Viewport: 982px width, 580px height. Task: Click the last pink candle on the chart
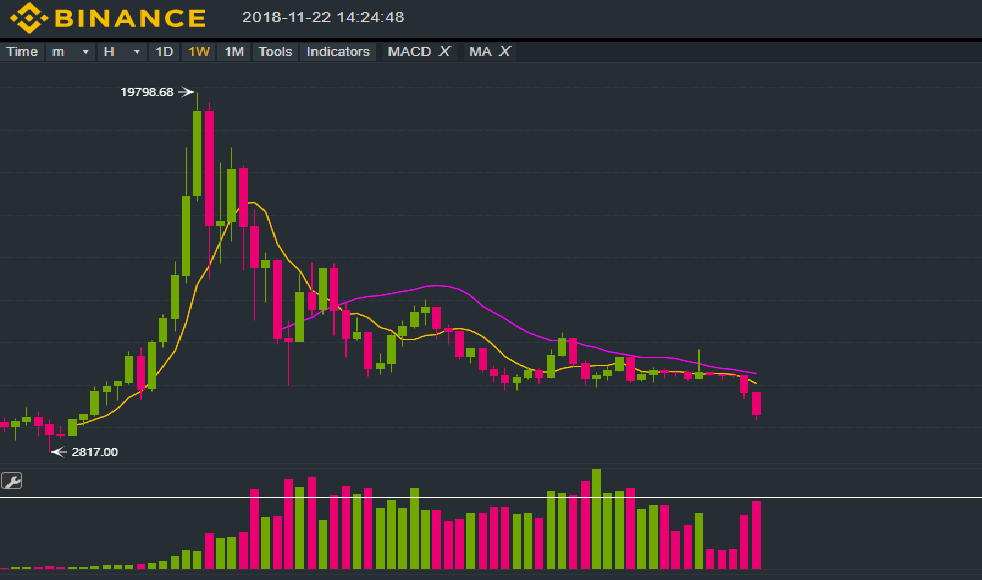pos(757,403)
